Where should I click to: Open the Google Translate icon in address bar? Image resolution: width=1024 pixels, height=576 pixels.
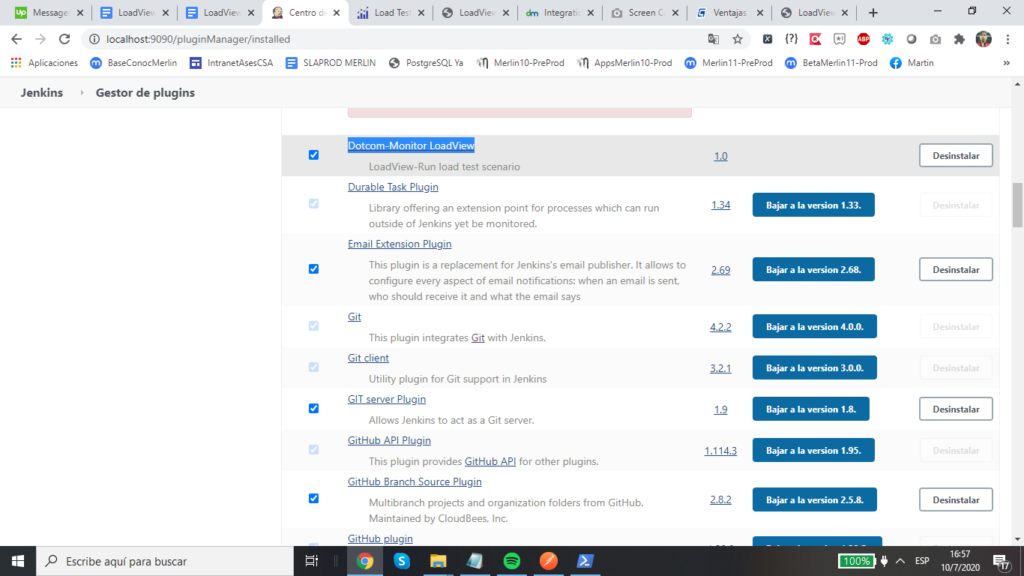click(713, 39)
